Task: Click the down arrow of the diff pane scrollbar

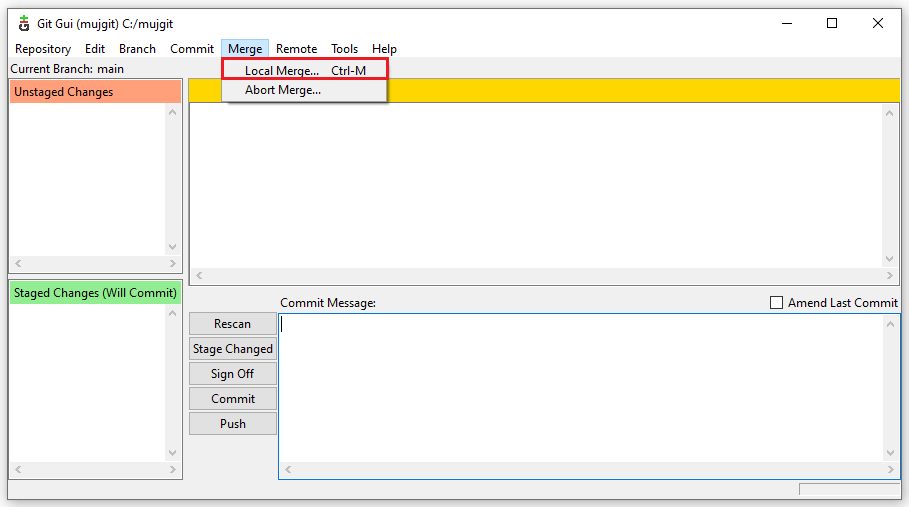Action: point(889,259)
